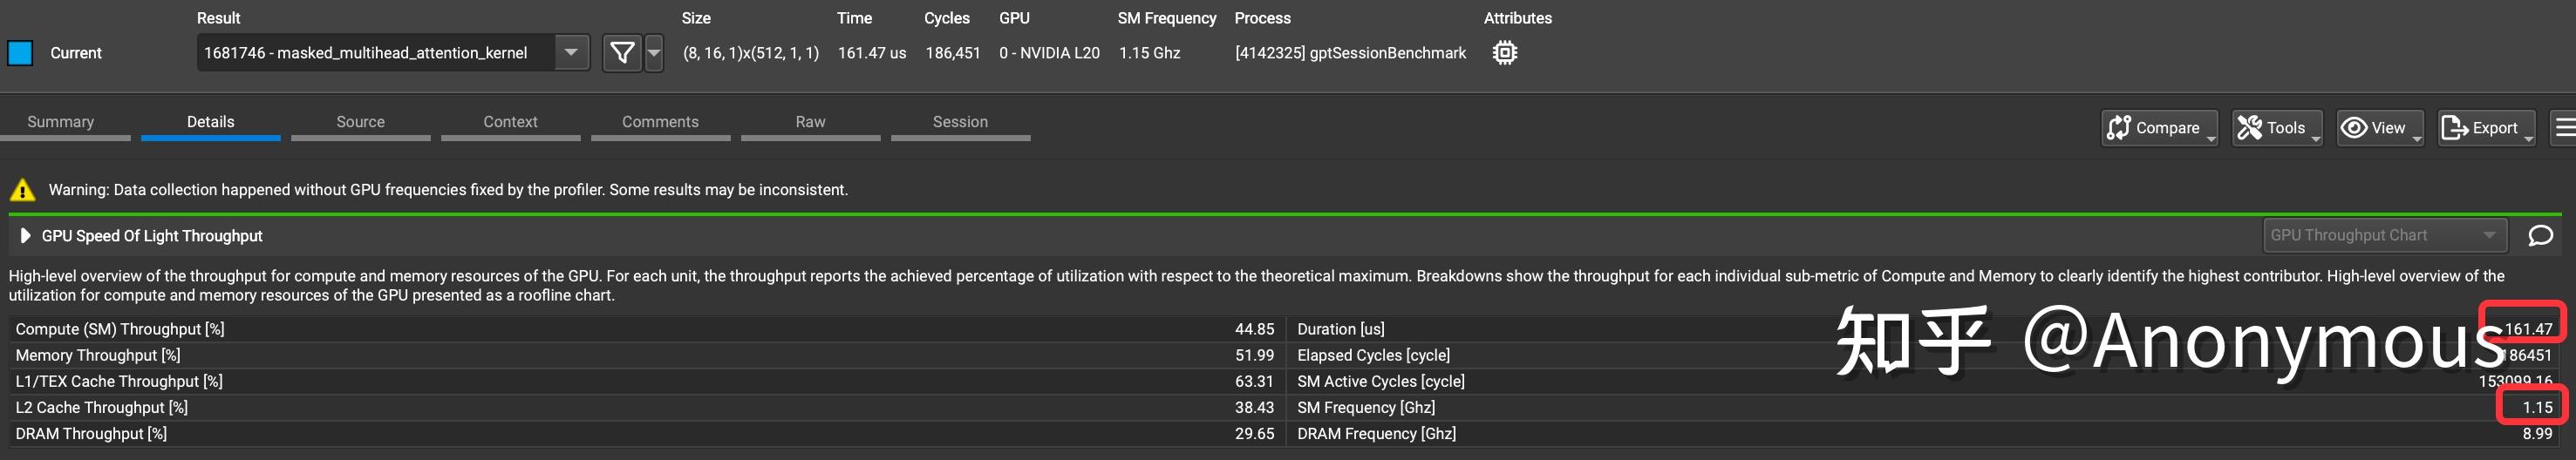2576x460 pixels.
Task: Switch to the Summary tab
Action: pos(61,122)
